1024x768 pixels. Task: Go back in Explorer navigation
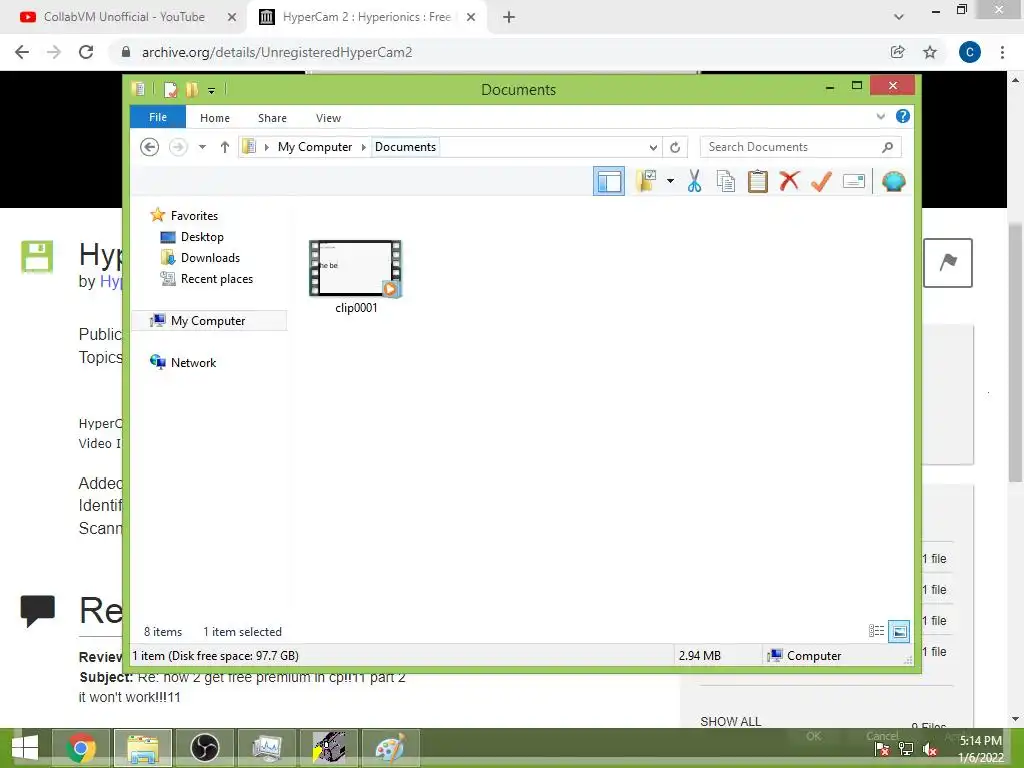(150, 147)
